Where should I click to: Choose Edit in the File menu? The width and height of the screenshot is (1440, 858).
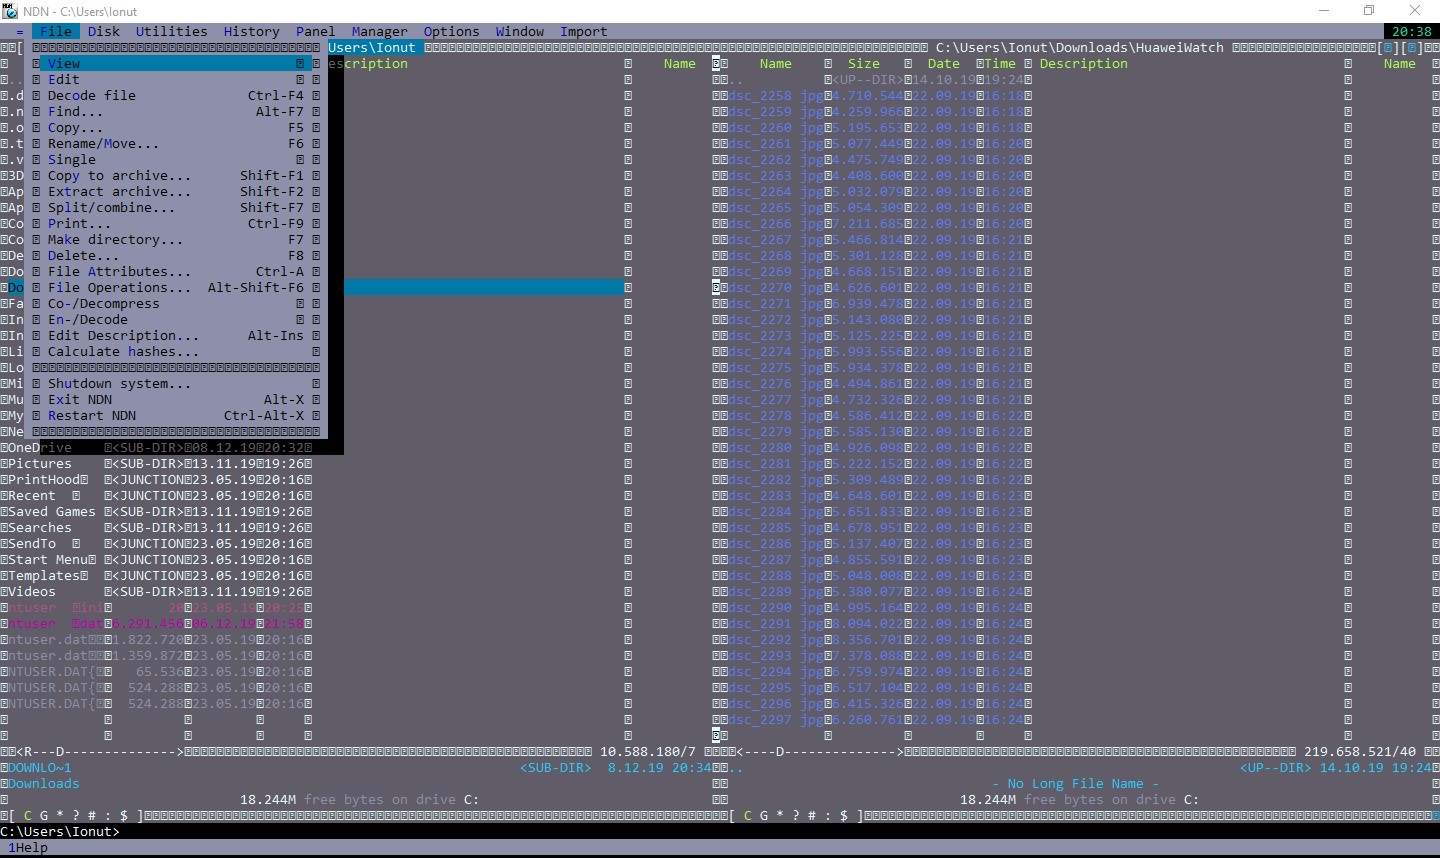click(x=176, y=79)
